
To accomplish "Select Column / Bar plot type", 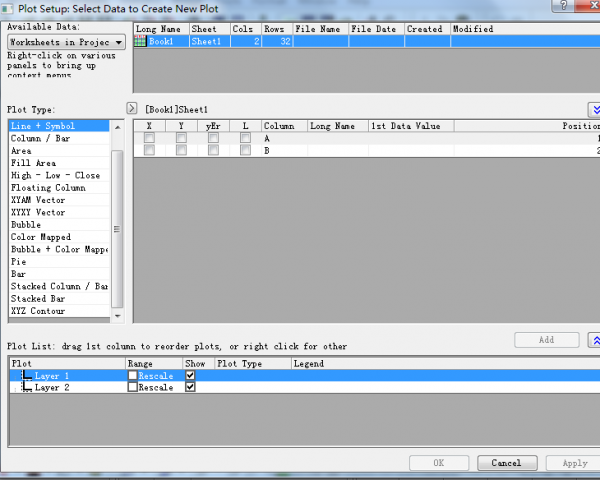I will pyautogui.click(x=39, y=138).
